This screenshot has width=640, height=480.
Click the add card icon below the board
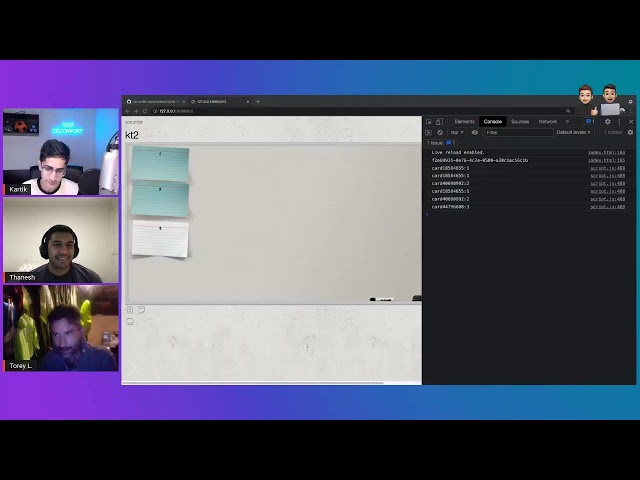tap(130, 310)
